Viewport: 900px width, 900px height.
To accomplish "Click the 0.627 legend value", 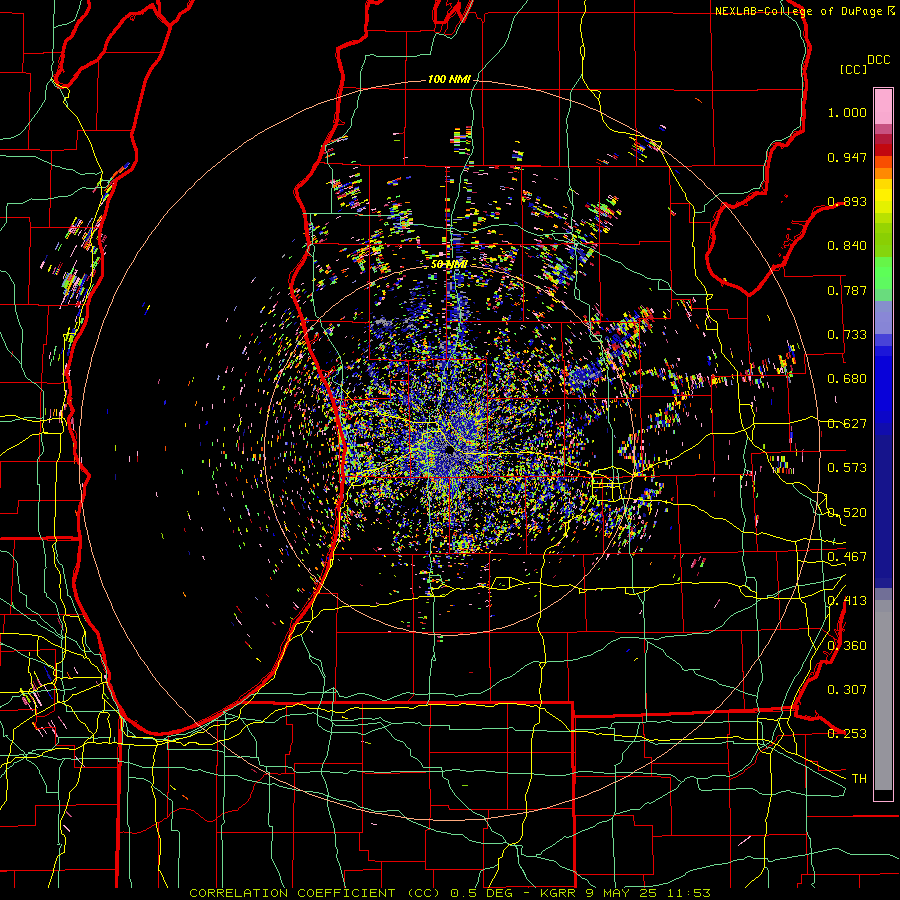I will pos(847,424).
